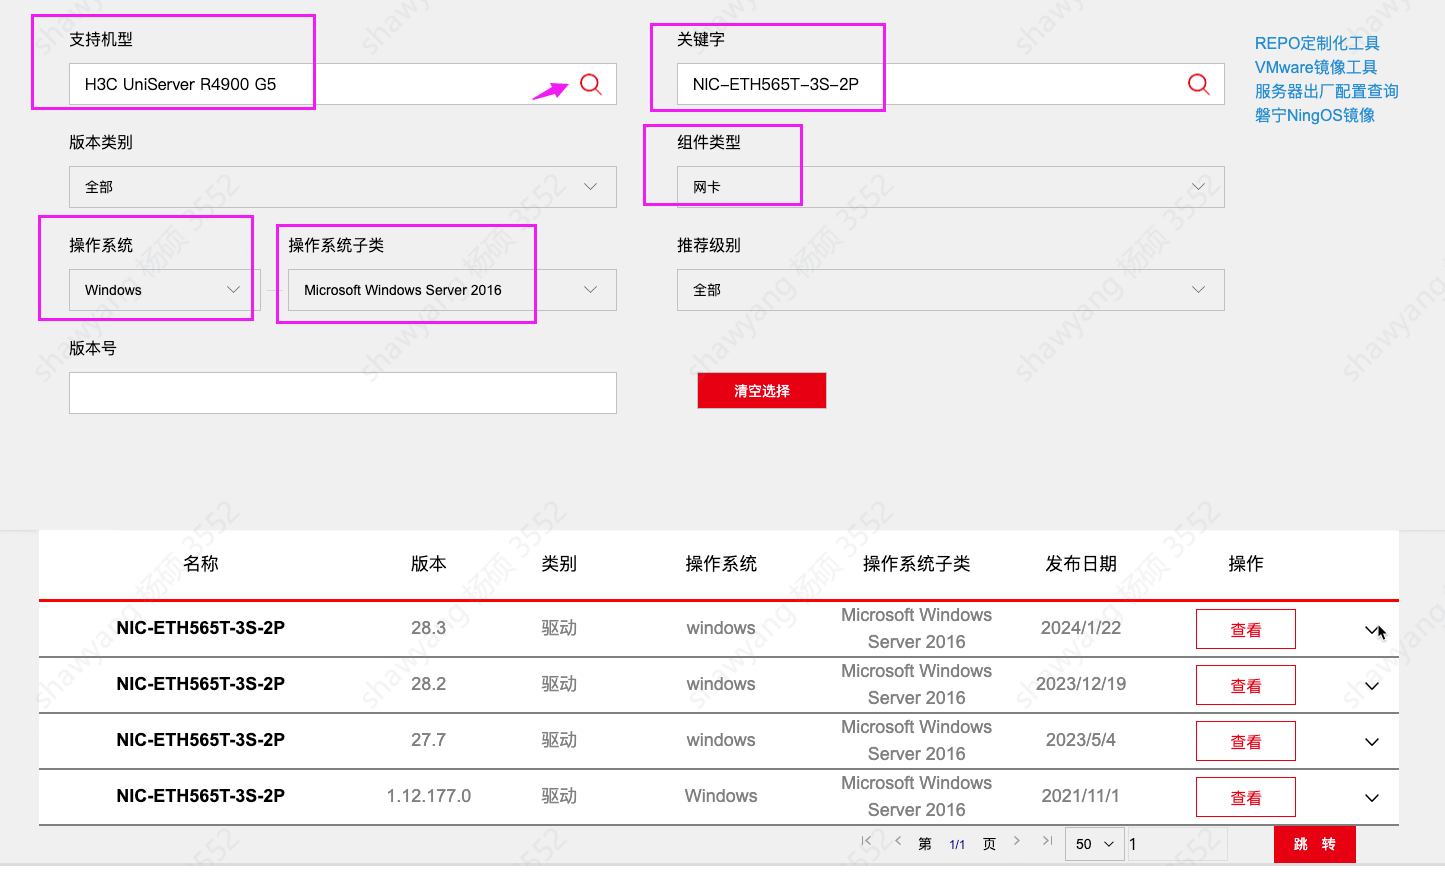Click the 清空选择 button
The width and height of the screenshot is (1445, 878).
pos(762,391)
